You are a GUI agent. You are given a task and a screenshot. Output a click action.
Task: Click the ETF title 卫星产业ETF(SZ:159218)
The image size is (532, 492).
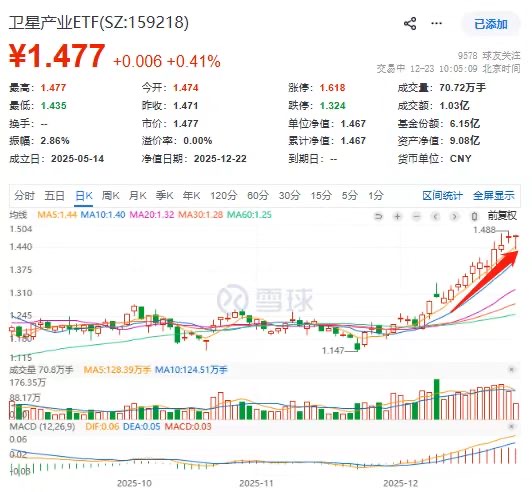(x=98, y=23)
